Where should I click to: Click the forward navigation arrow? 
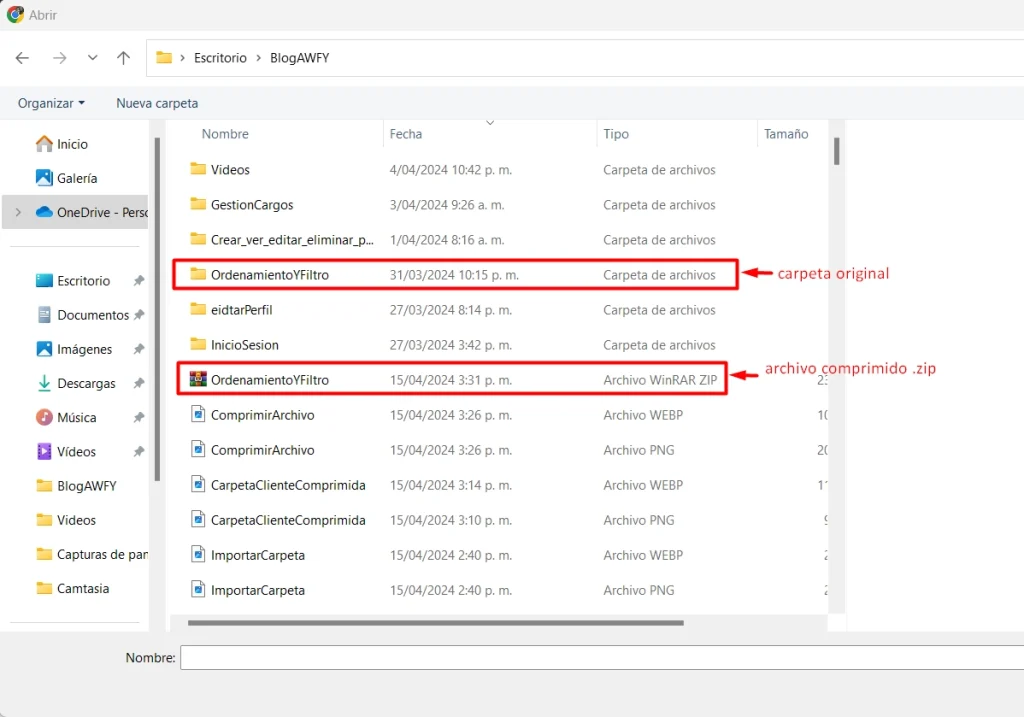coord(59,58)
